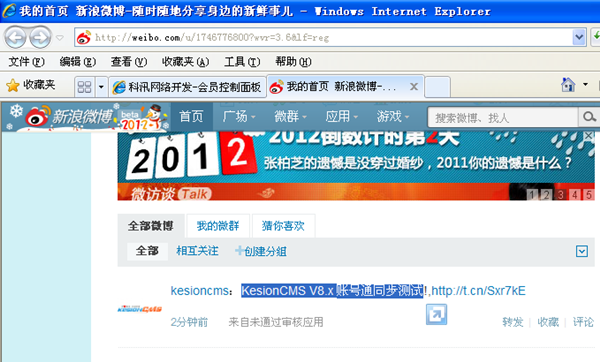The height and width of the screenshot is (362, 600).
Task: Expand the feed filter dropdown arrow box
Action: (x=582, y=251)
